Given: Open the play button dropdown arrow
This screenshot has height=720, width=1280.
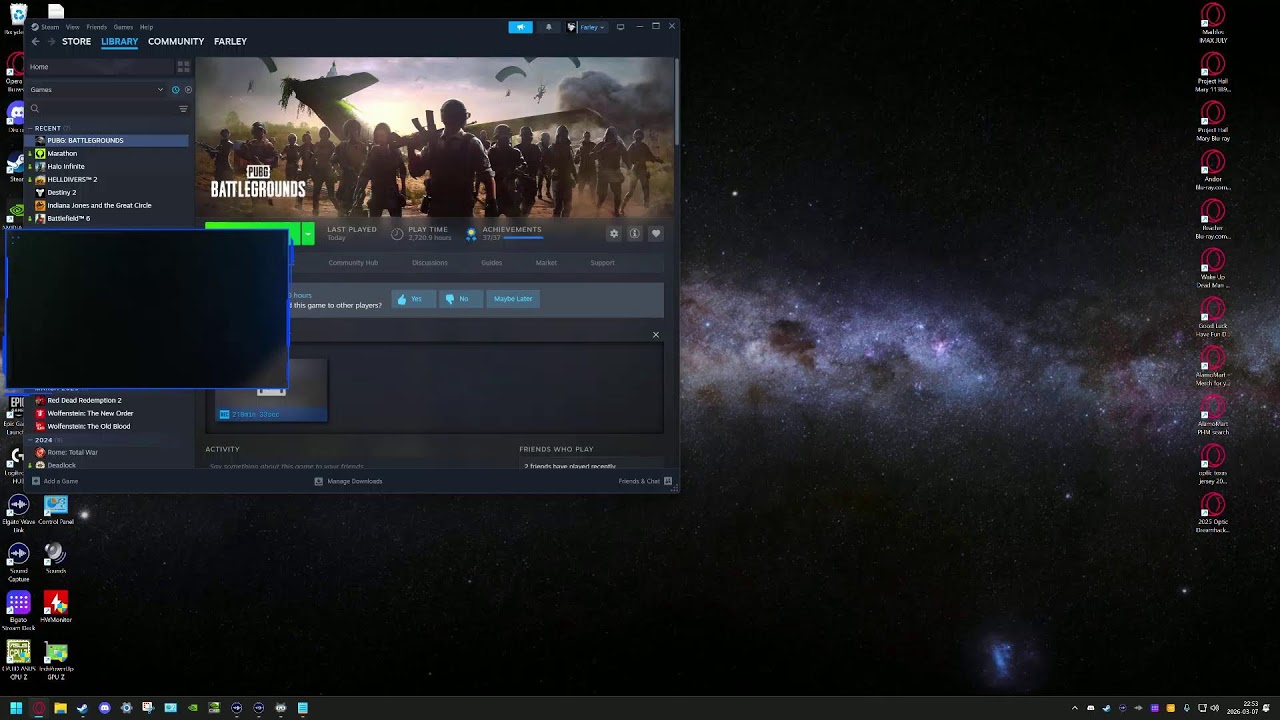Looking at the screenshot, I should 308,233.
